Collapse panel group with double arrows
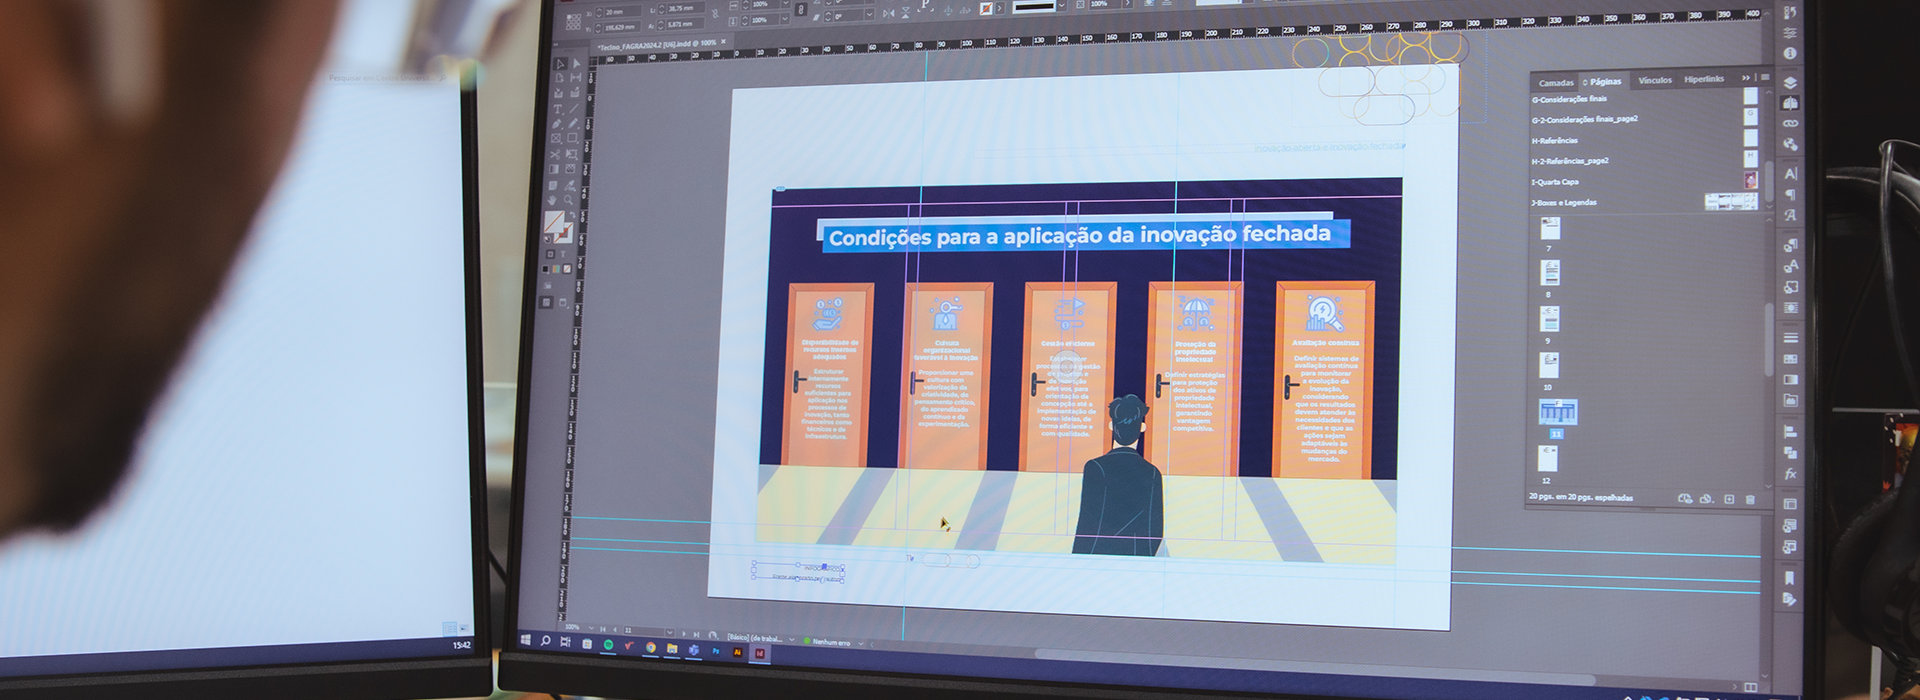The width and height of the screenshot is (1920, 700). [1747, 78]
